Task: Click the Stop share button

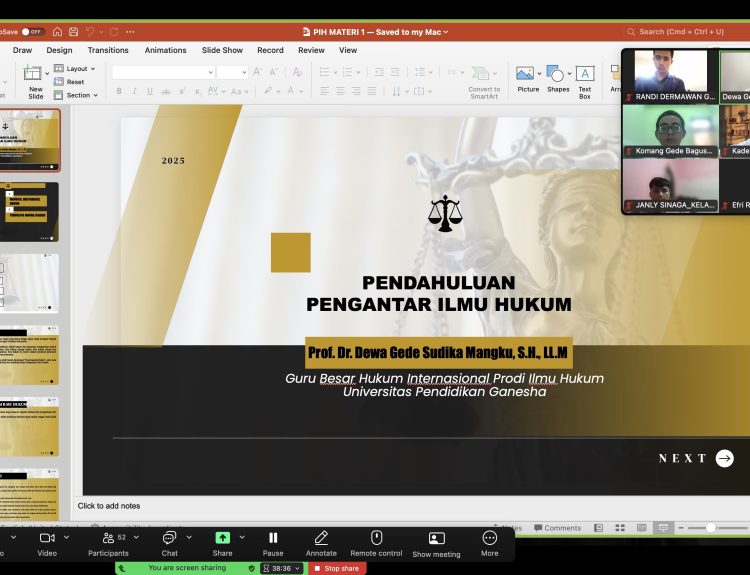Action: click(337, 568)
